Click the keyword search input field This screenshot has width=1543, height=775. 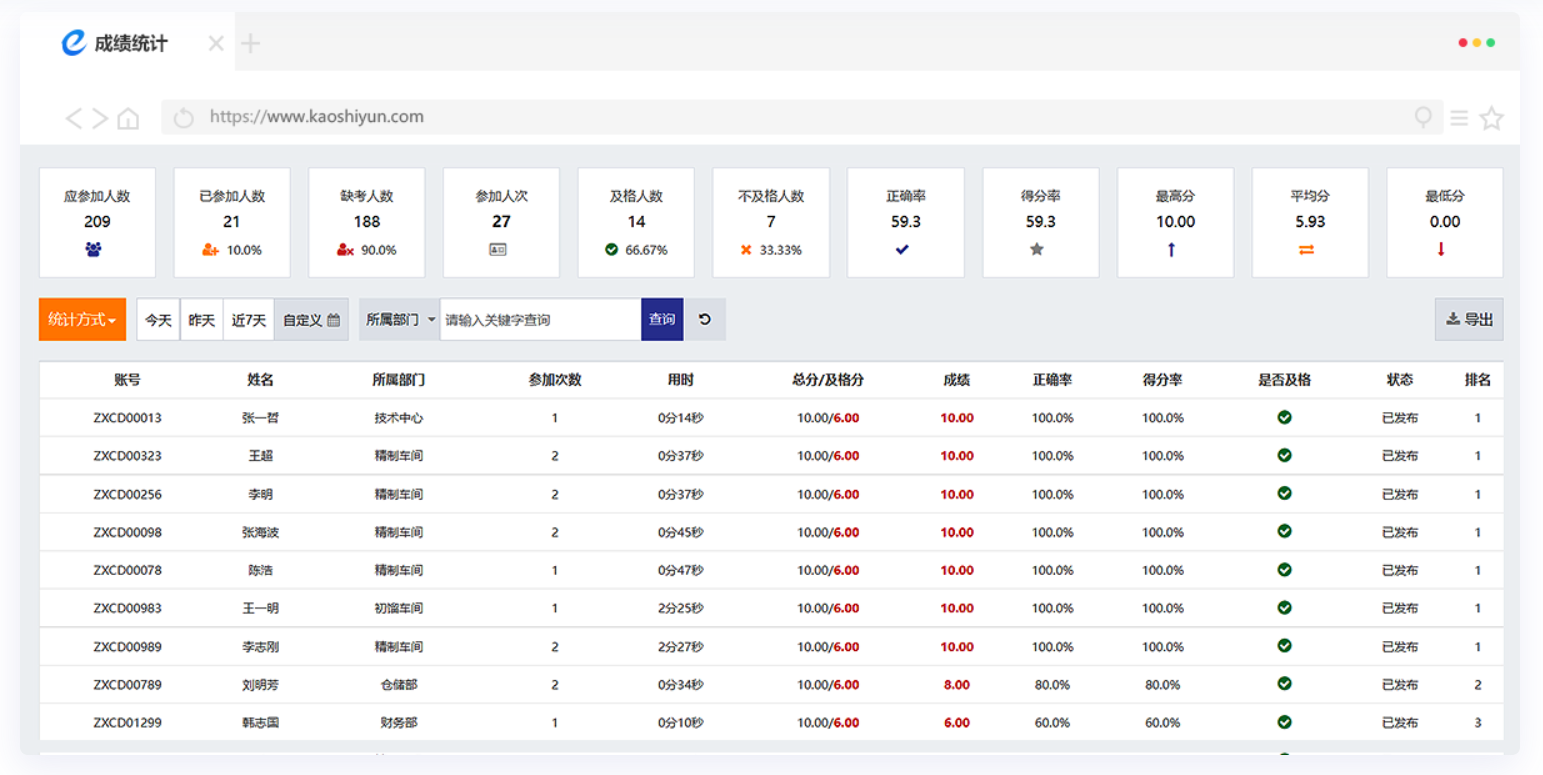540,320
